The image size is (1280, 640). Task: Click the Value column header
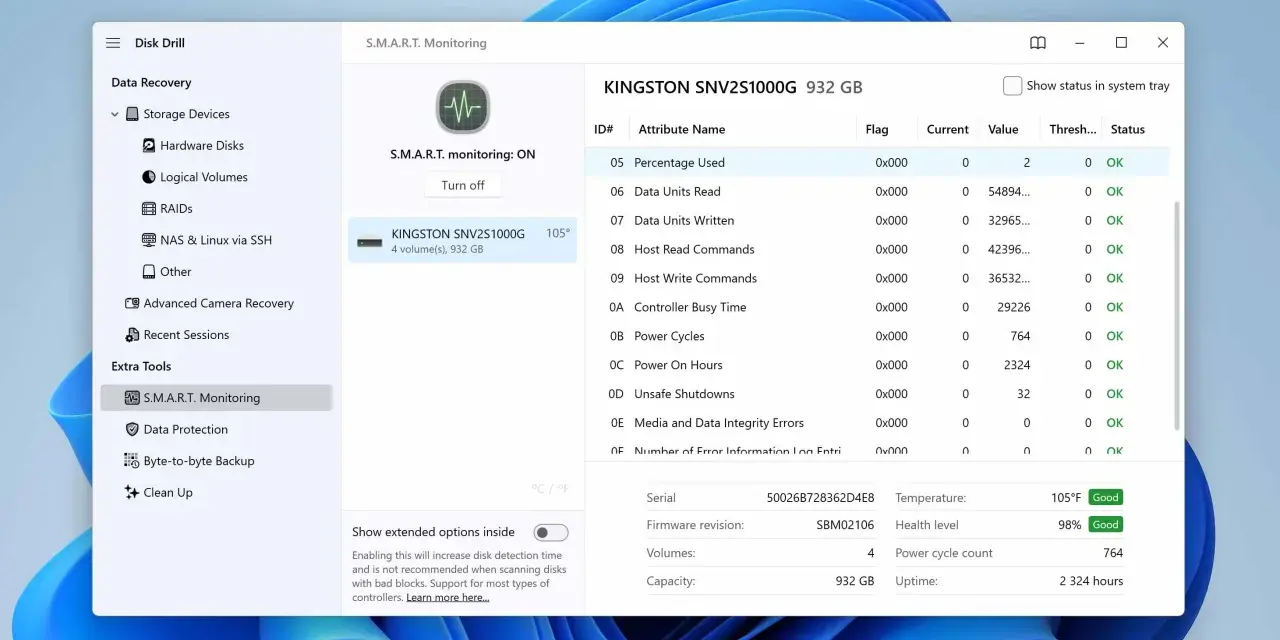(x=1003, y=129)
